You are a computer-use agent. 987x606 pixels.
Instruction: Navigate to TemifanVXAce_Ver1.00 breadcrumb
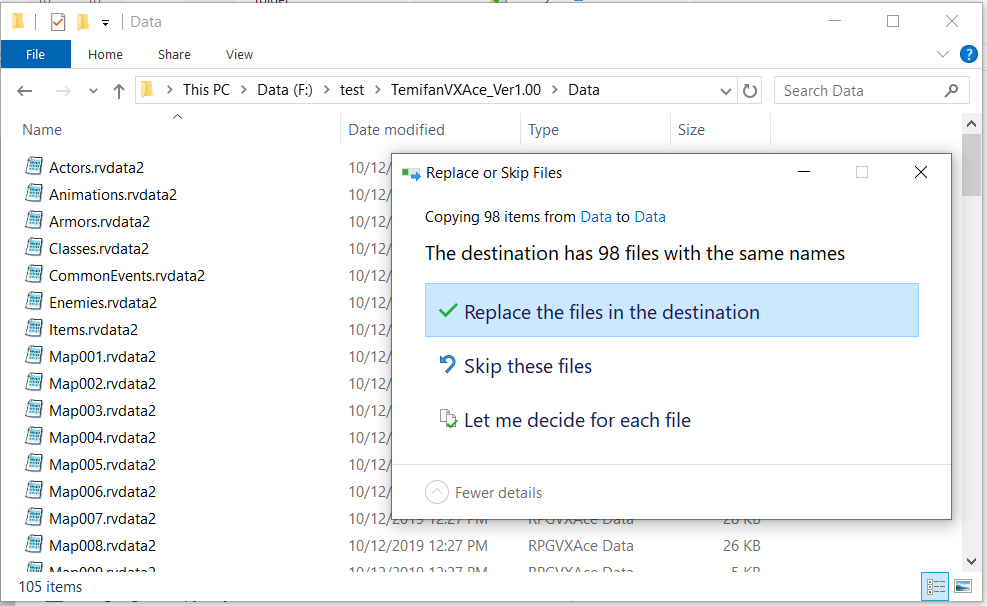[466, 90]
